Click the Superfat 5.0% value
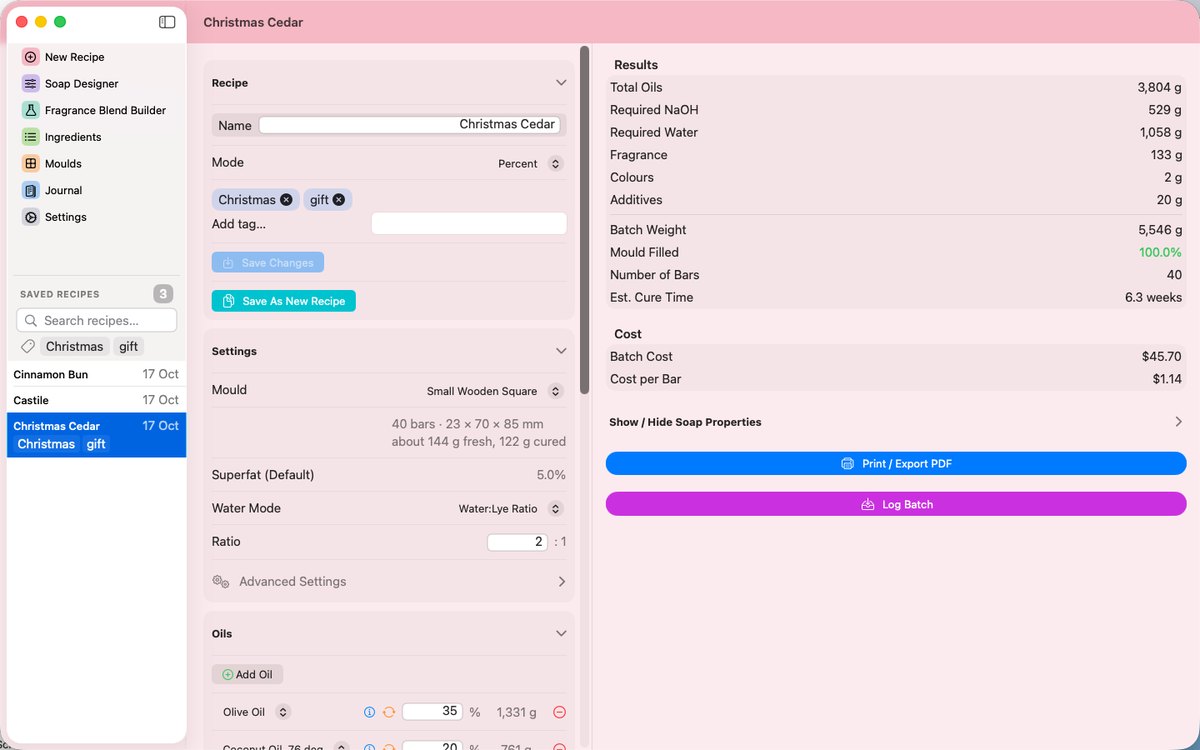The width and height of the screenshot is (1200, 750). point(551,475)
